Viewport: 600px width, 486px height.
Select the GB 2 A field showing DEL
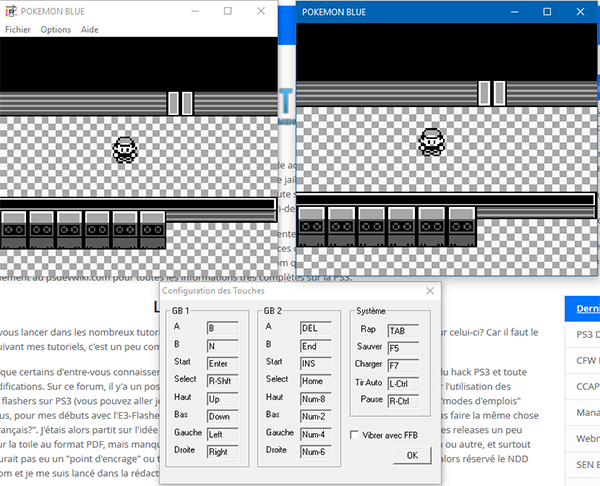coord(316,328)
